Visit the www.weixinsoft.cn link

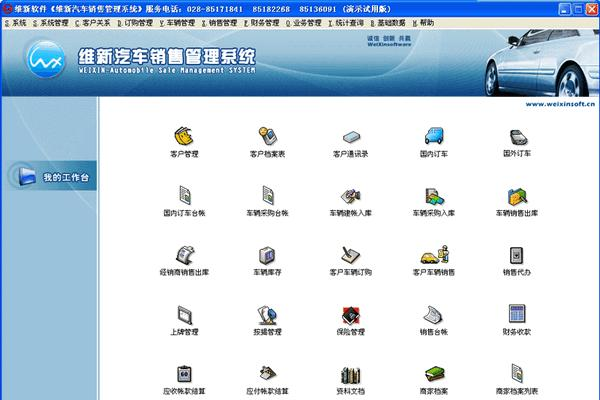560,104
